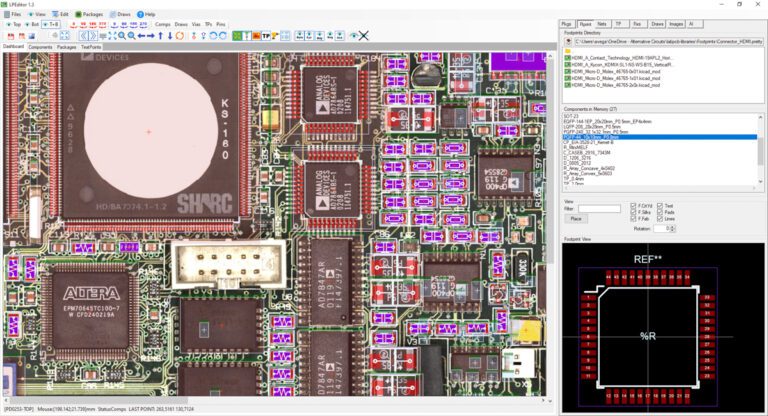
Task: Select SOT-23 in Components in Memory list
Action: 571,116
